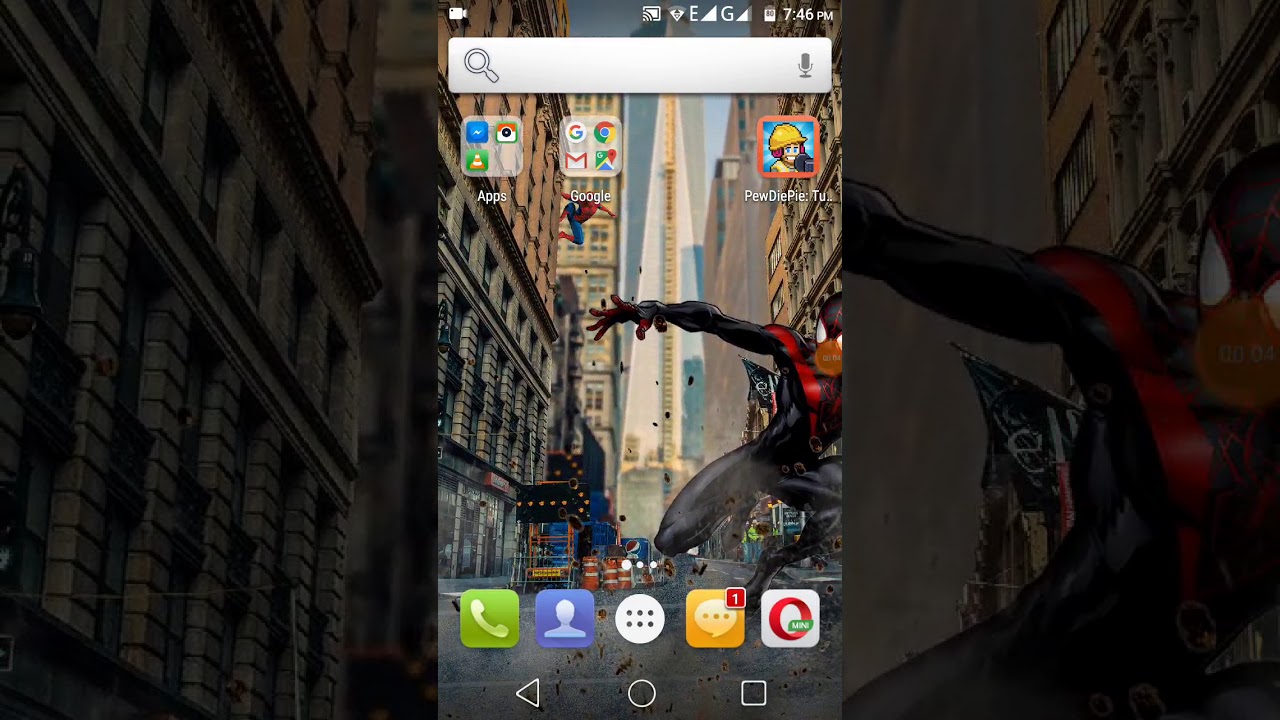The image size is (1280, 720).
Task: Tap the battery status icon
Action: click(770, 14)
